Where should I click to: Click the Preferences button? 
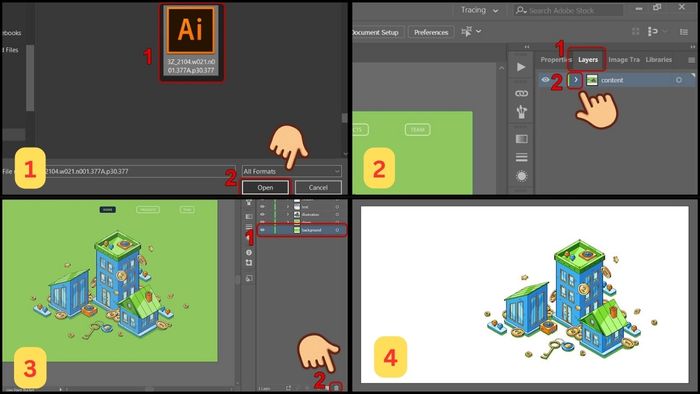(431, 32)
